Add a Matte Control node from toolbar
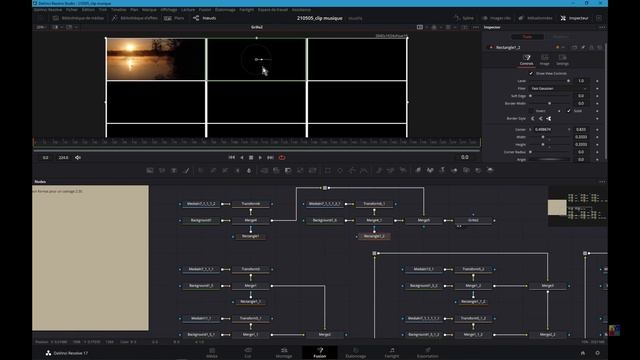The height and width of the screenshot is (360, 640). 288,170
